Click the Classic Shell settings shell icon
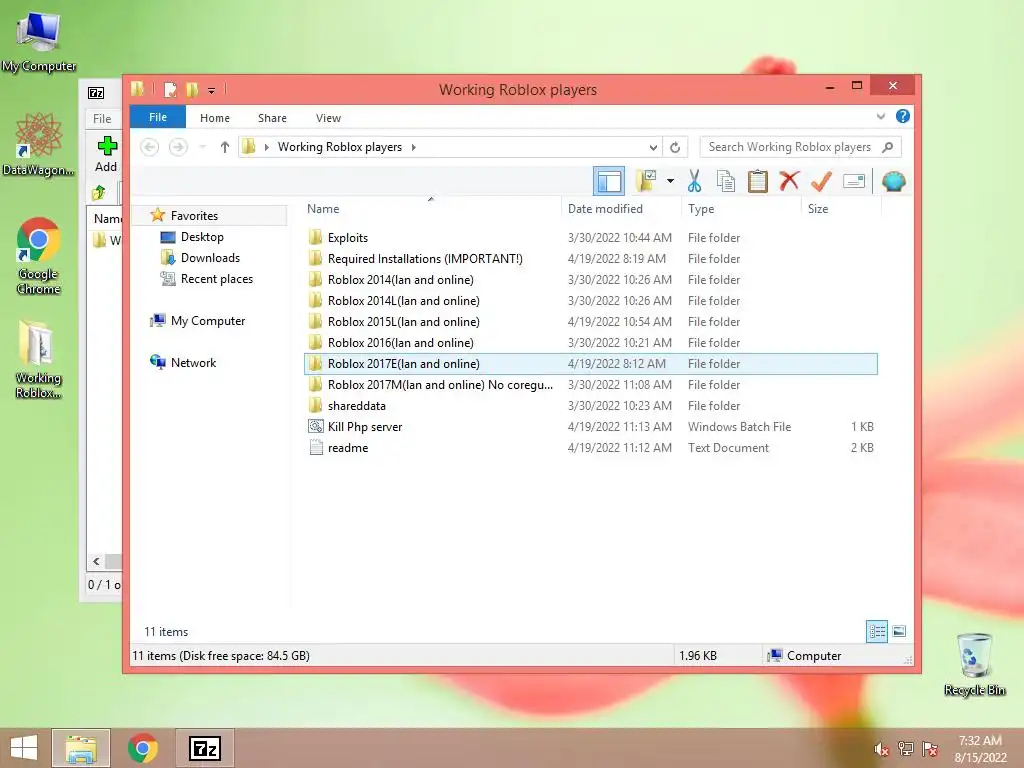Viewport: 1024px width, 768px height. (x=893, y=181)
